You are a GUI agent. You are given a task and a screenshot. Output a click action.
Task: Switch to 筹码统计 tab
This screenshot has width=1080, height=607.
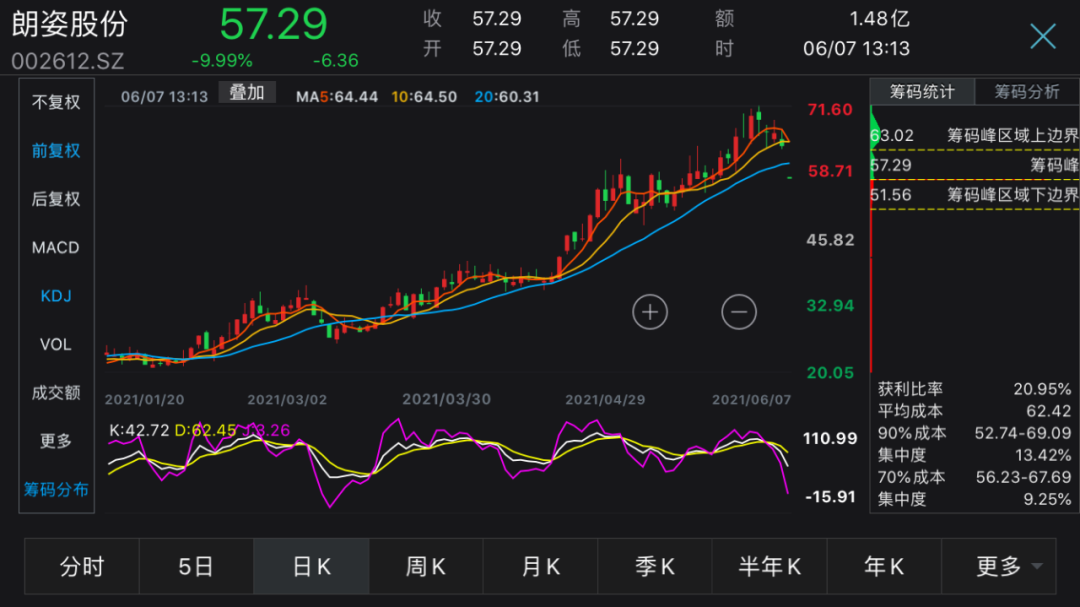pyautogui.click(x=922, y=92)
